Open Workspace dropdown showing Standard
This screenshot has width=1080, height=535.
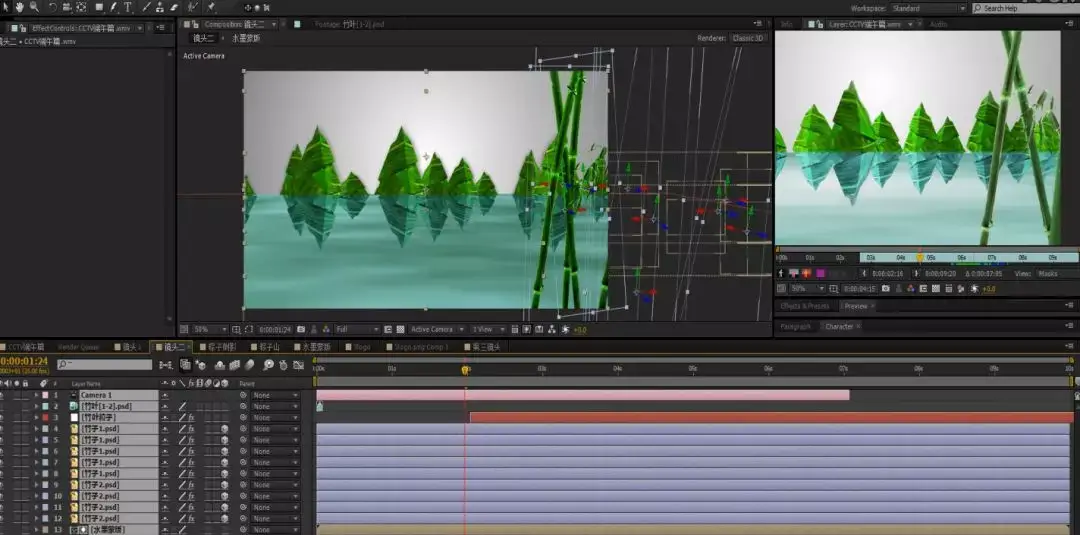928,8
